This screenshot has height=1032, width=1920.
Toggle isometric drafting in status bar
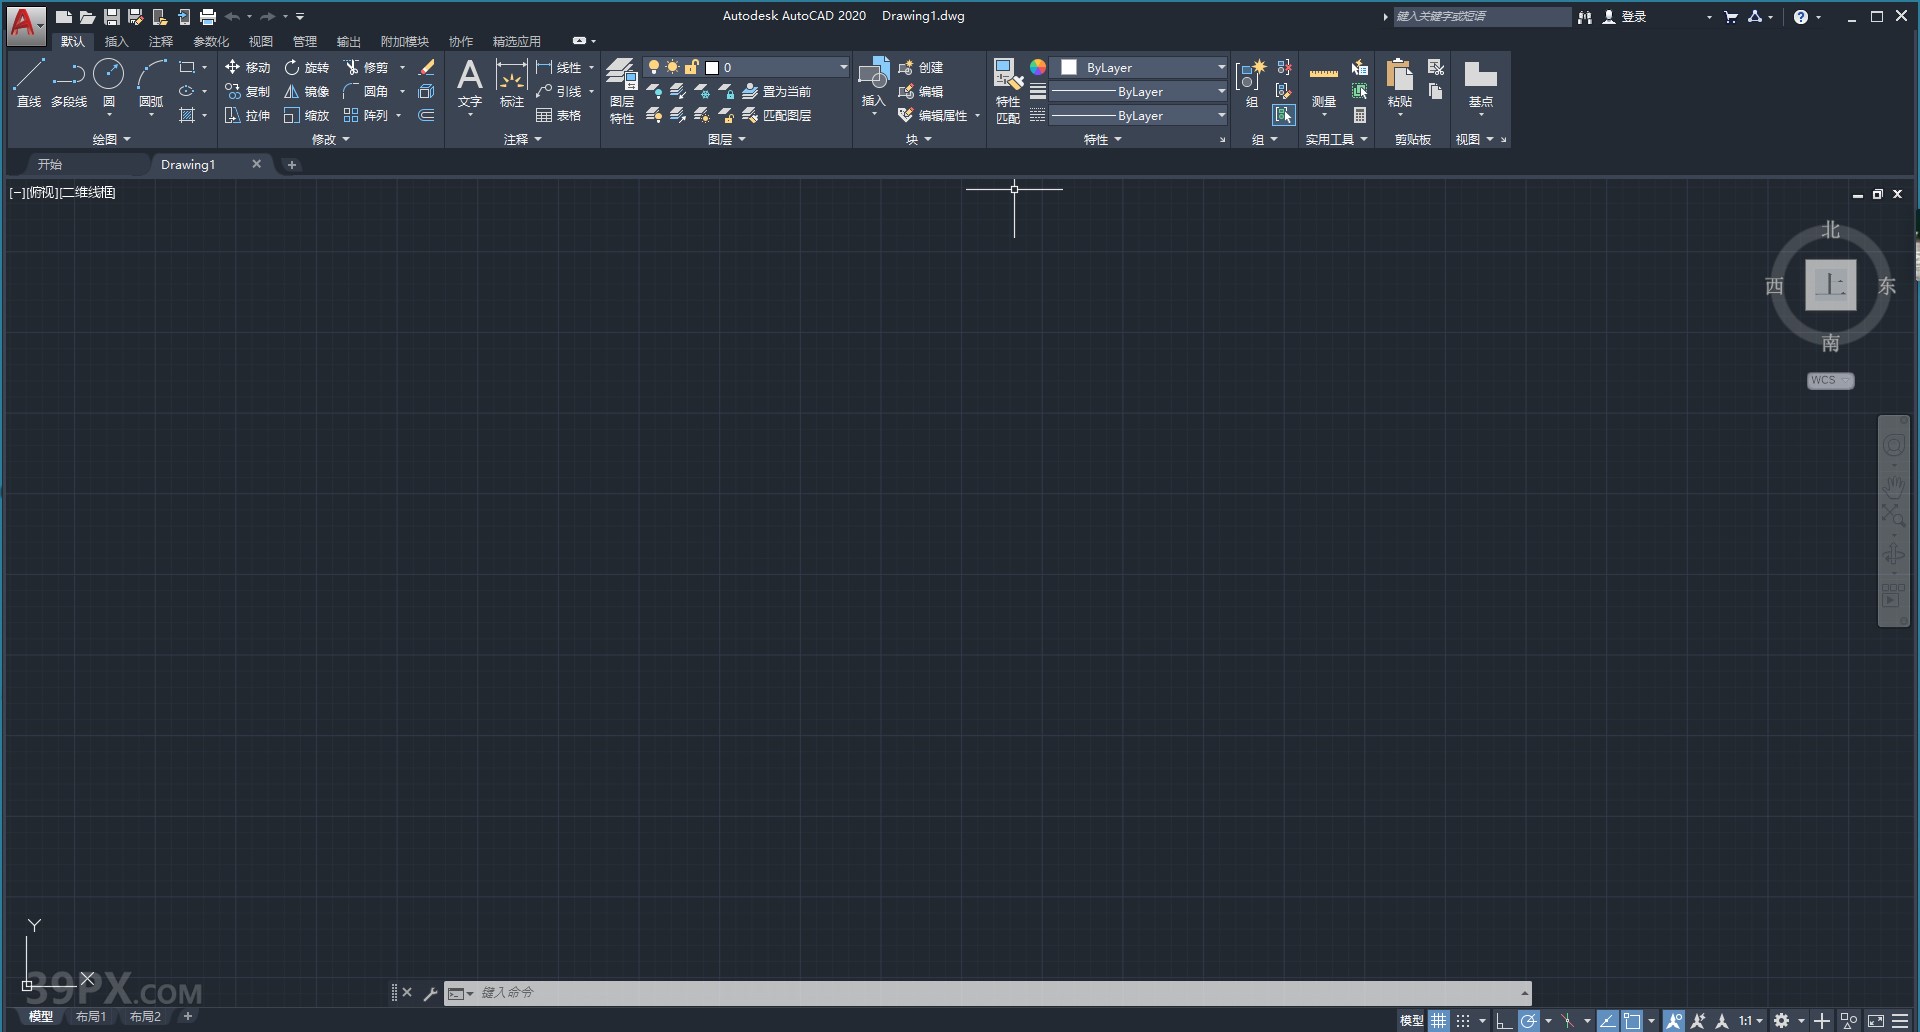[1568, 1021]
